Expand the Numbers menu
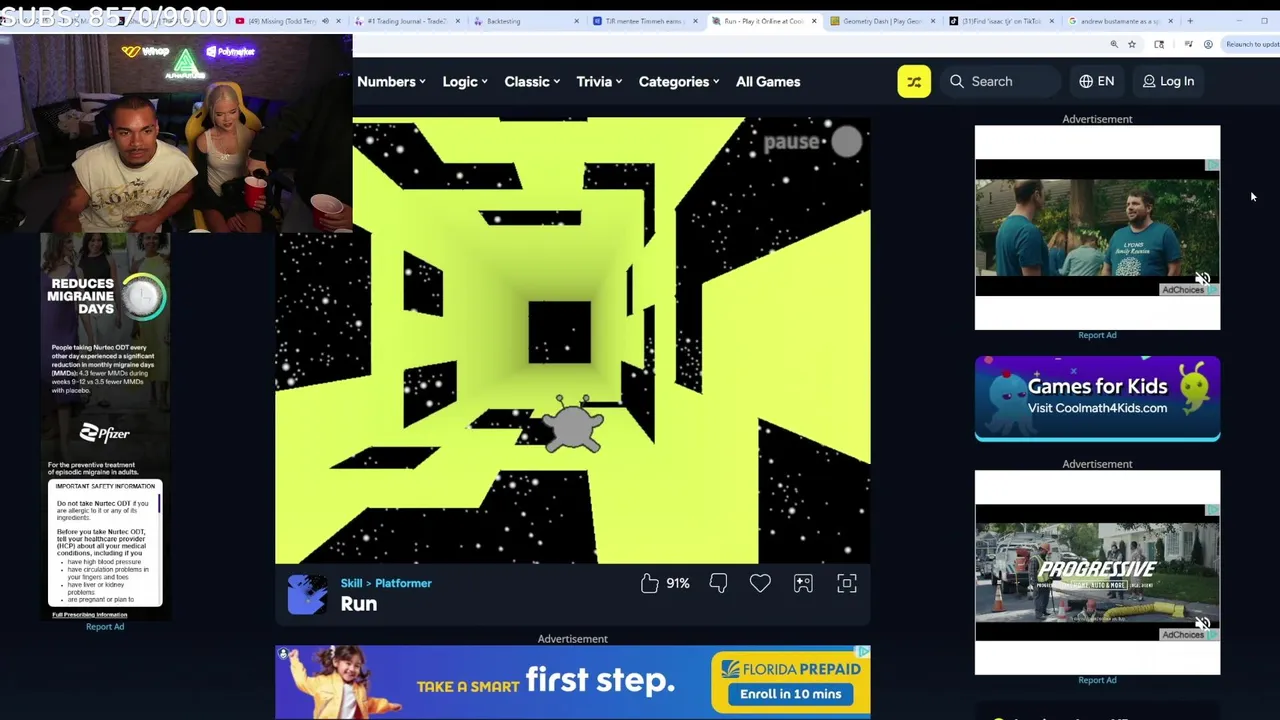This screenshot has width=1280, height=720. pos(391,82)
